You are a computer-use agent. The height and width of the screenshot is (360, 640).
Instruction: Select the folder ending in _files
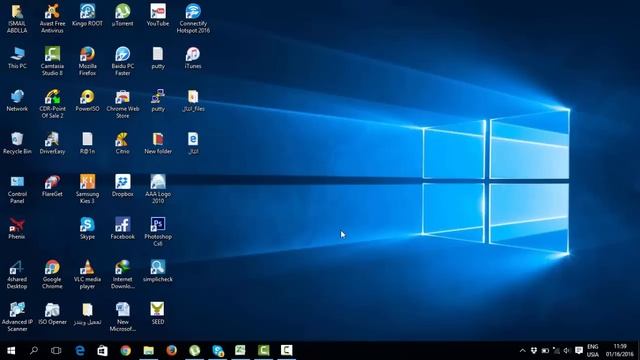193,101
